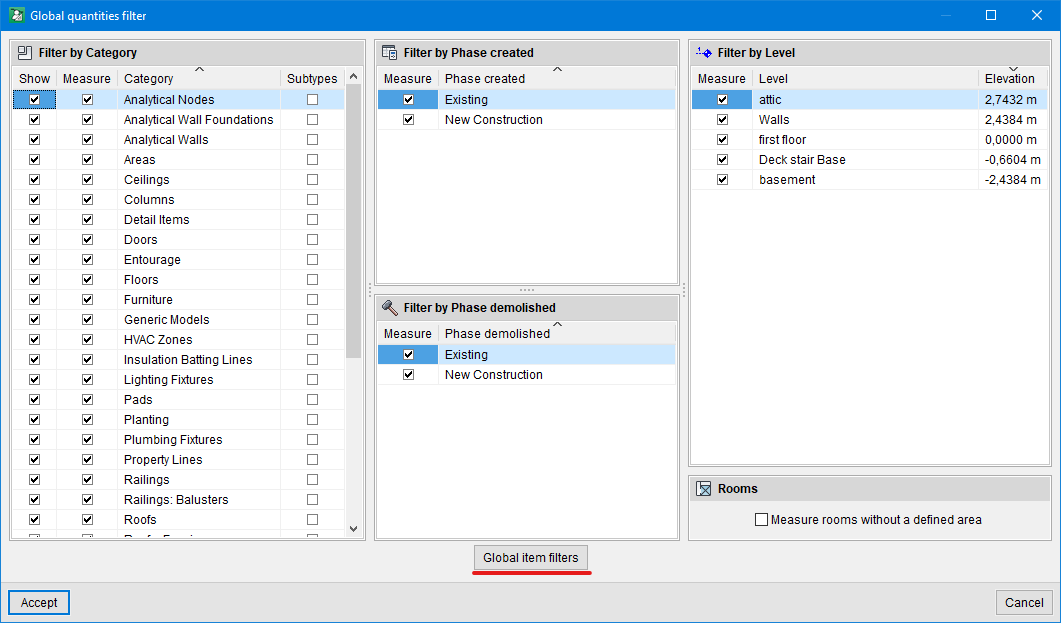1061x623 pixels.
Task: Enable Measure rooms without a defined area
Action: (x=762, y=520)
